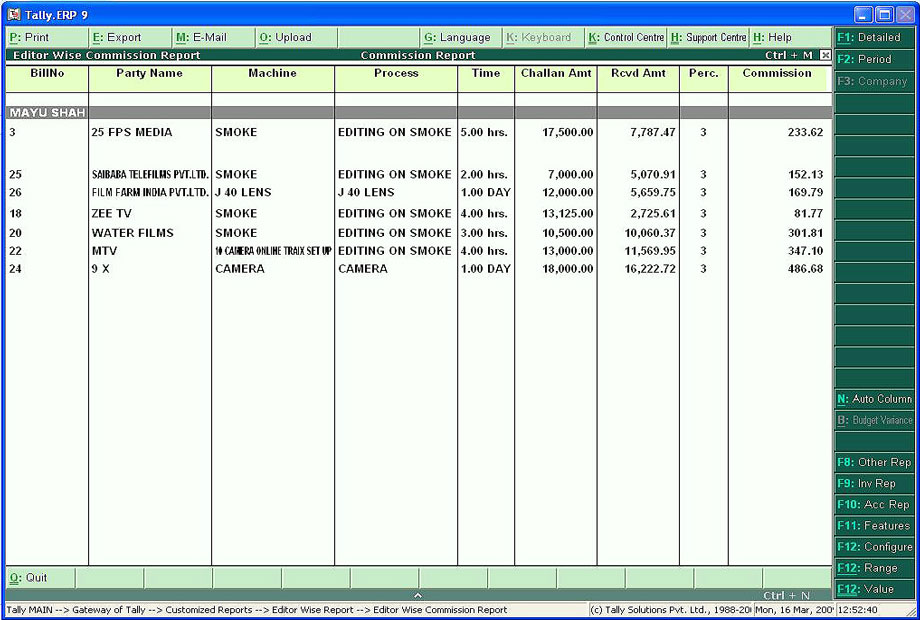Click the 486.68 commission value
This screenshot has width=920, height=620.
[806, 269]
